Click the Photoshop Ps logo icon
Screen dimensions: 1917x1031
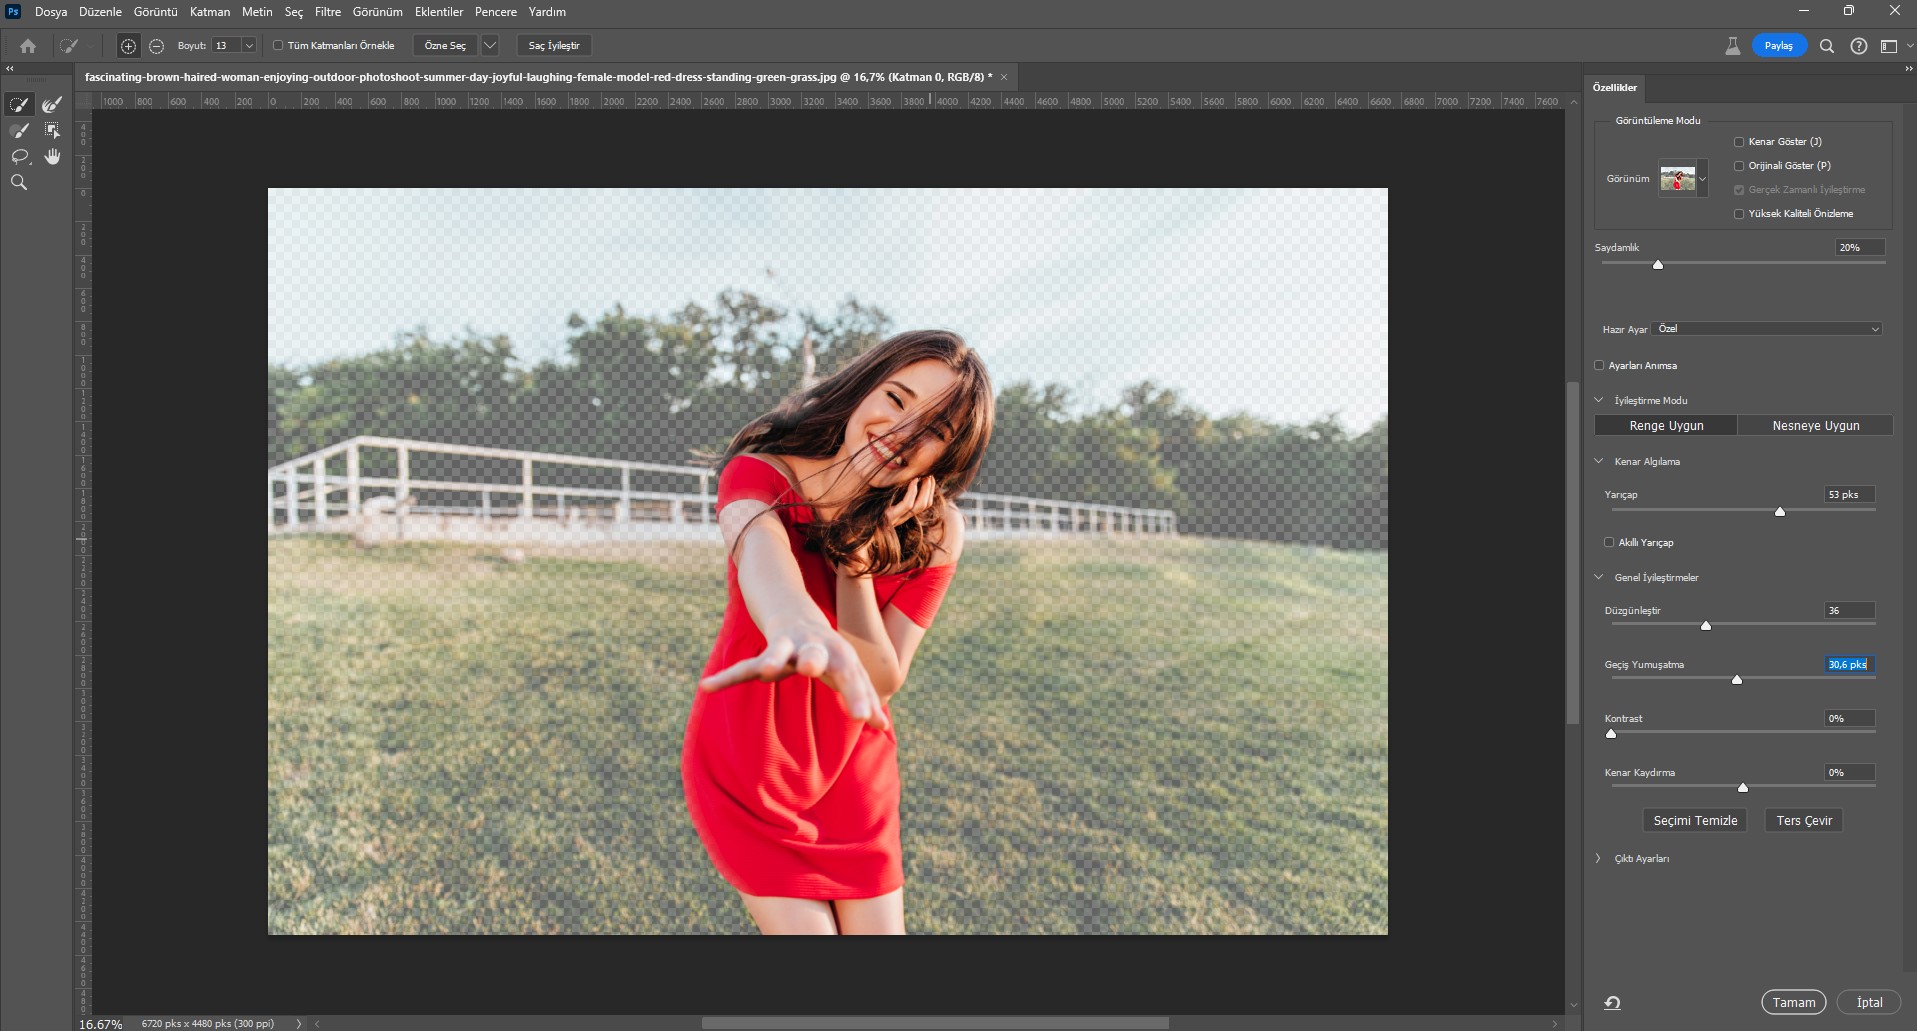coord(13,12)
